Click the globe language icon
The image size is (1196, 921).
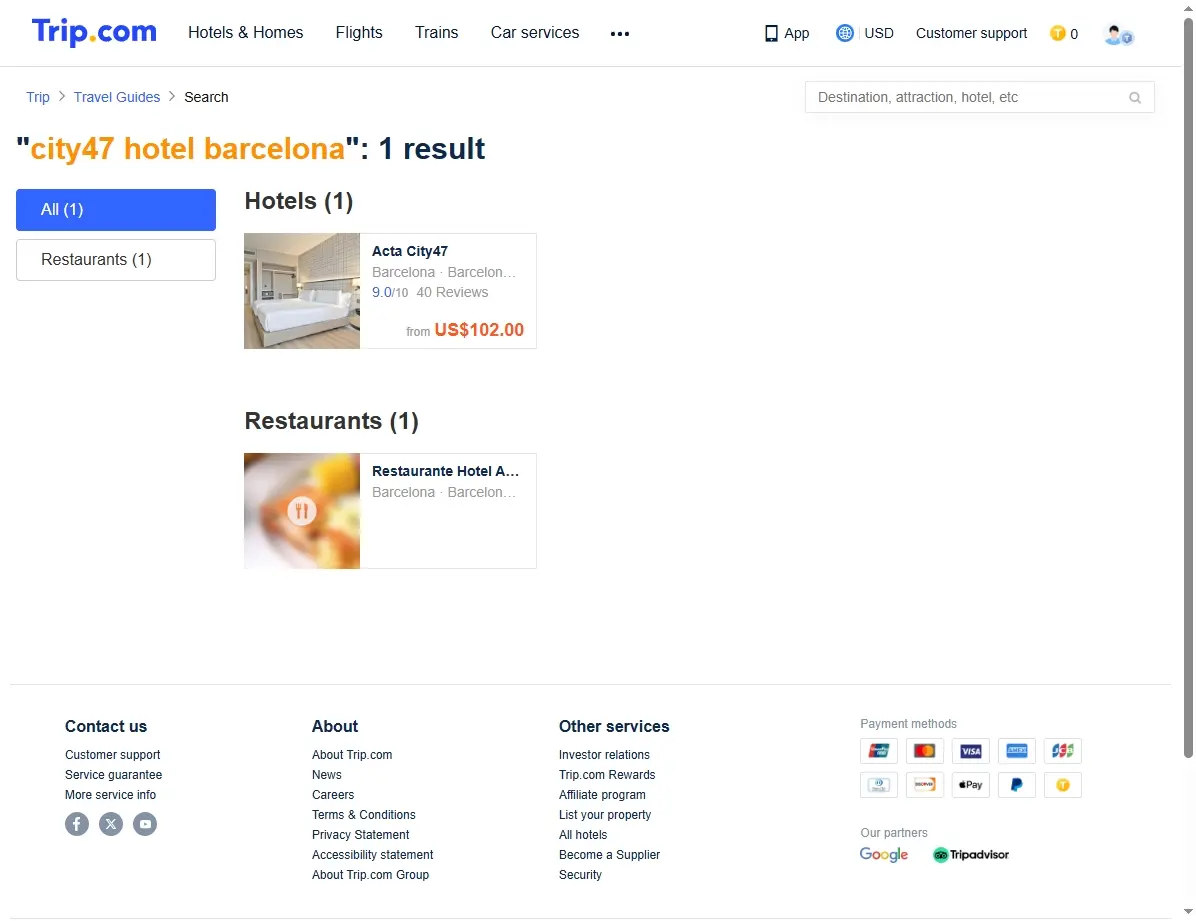844,33
